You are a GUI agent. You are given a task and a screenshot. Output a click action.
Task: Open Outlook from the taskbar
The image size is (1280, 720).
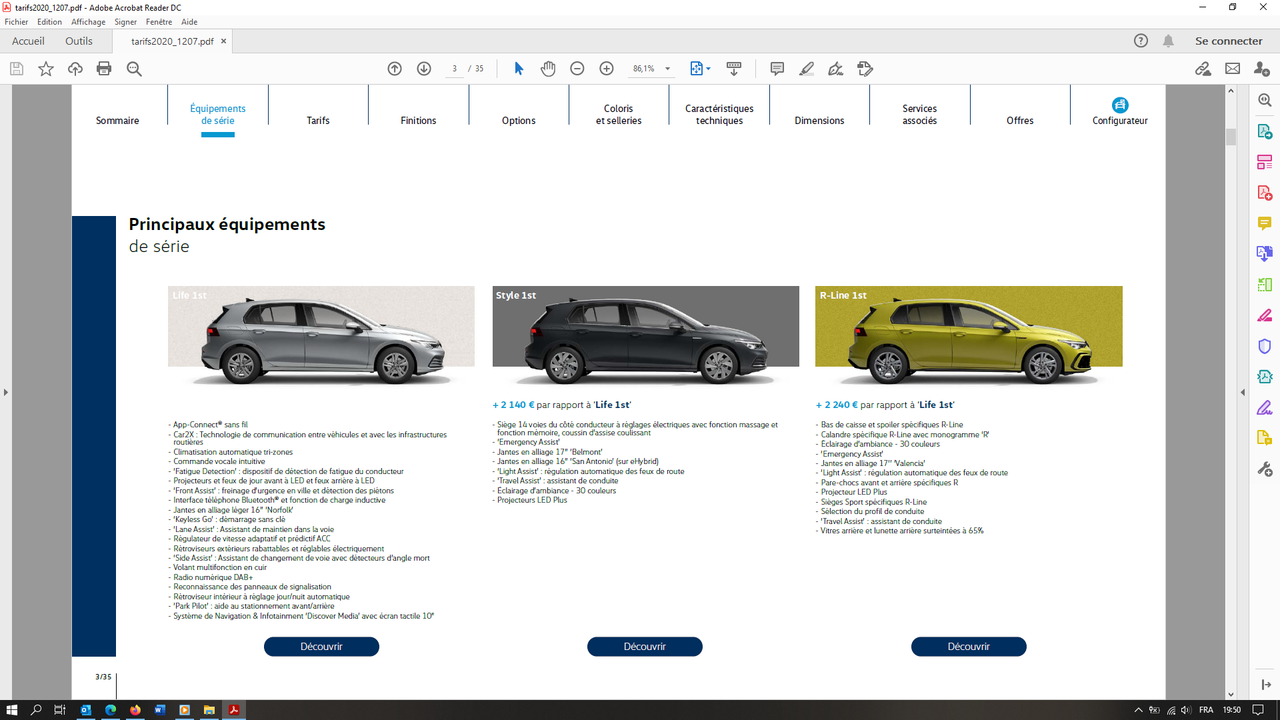(85, 710)
